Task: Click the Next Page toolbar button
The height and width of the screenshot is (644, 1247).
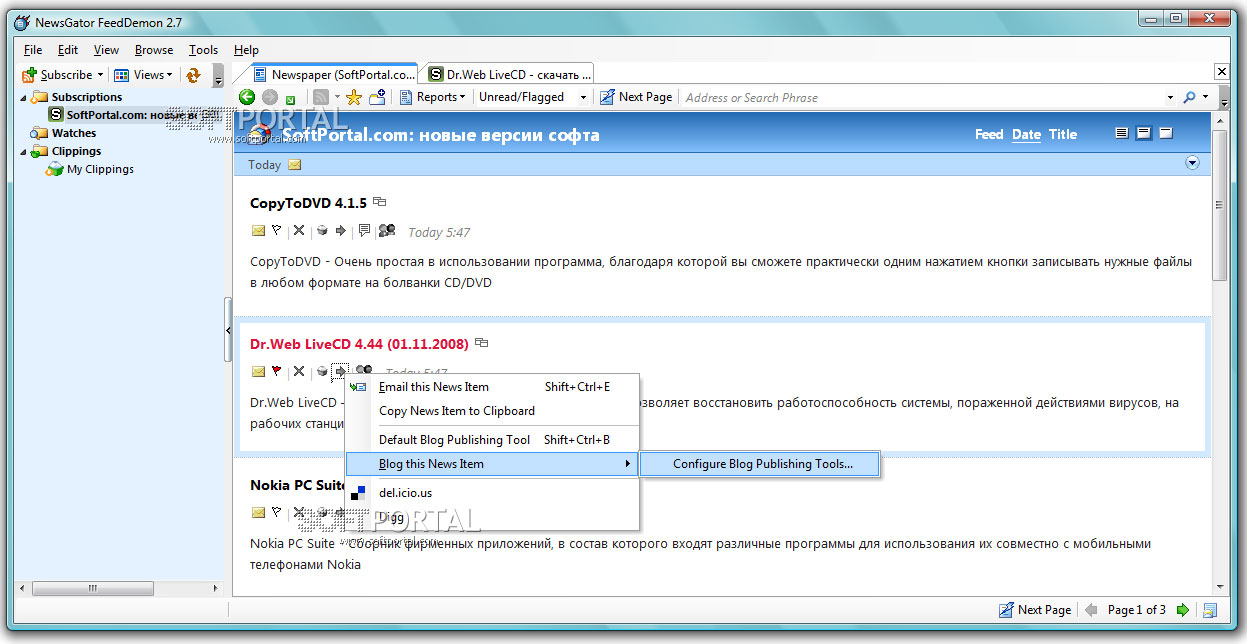Action: click(x=636, y=97)
